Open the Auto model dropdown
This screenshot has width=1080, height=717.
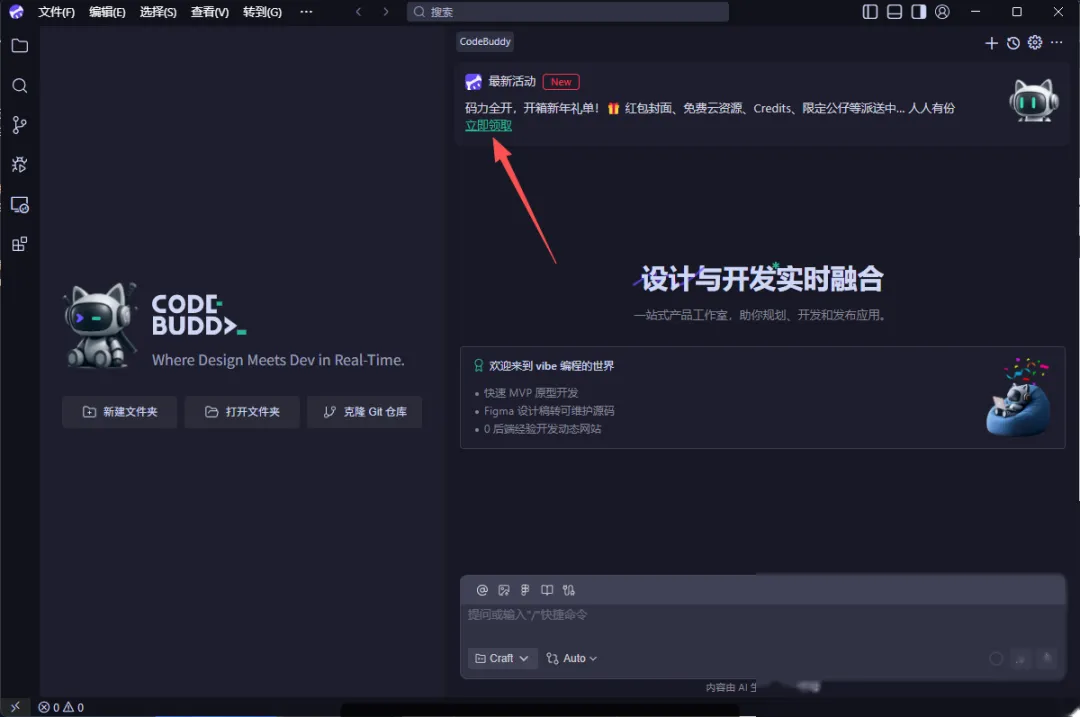click(572, 658)
